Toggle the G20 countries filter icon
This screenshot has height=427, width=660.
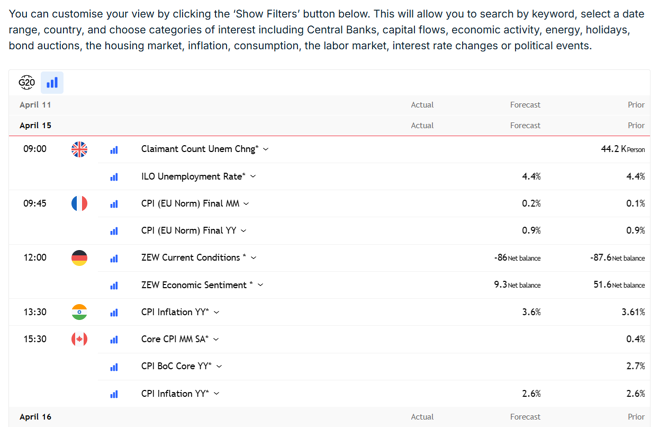coord(27,83)
